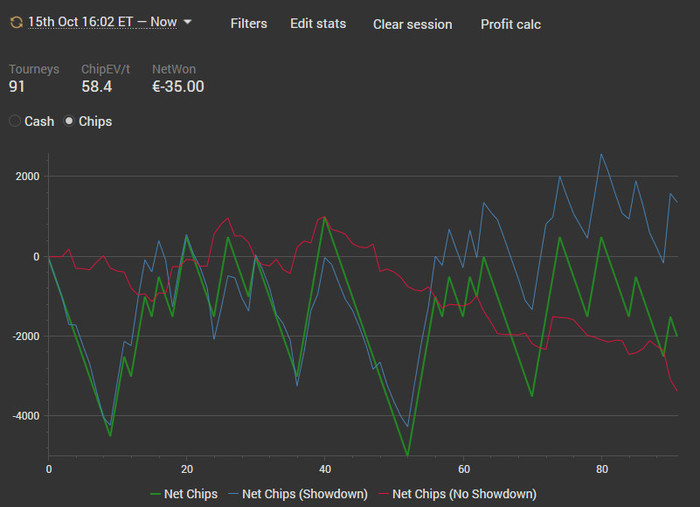Click the y-axis label 2000
Image resolution: width=700 pixels, height=507 pixels.
pyautogui.click(x=28, y=177)
